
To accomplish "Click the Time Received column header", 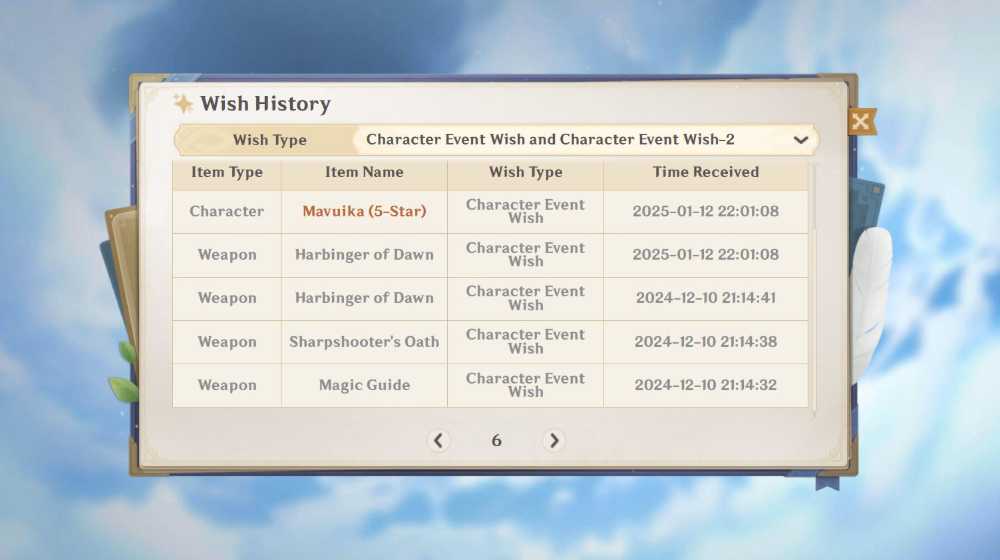I will coord(705,172).
